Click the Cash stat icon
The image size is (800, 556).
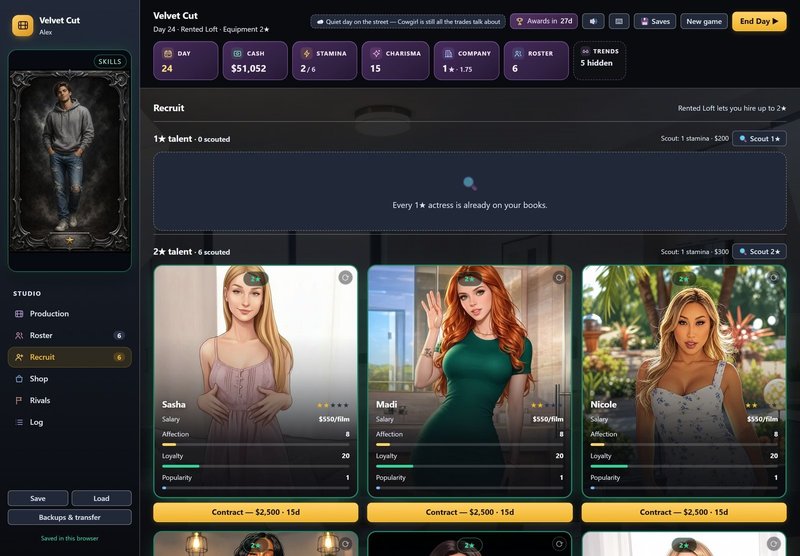coord(237,53)
